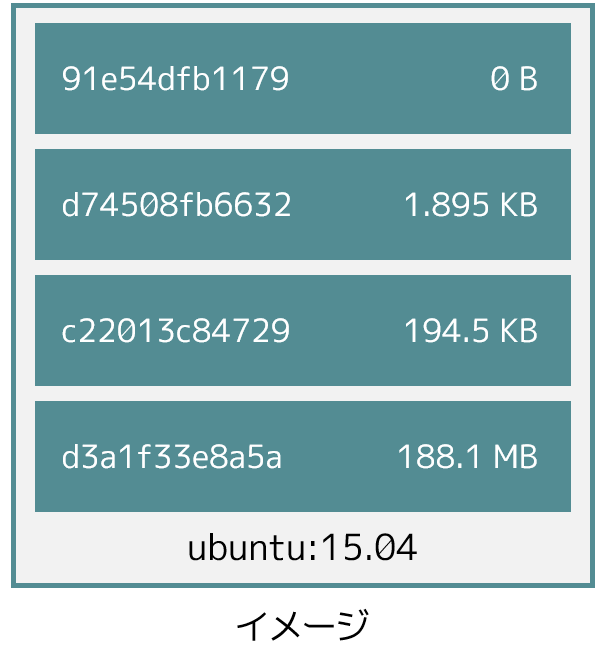Click 15.04 version number in tag
Screen dimensions: 606x656
coord(369,547)
